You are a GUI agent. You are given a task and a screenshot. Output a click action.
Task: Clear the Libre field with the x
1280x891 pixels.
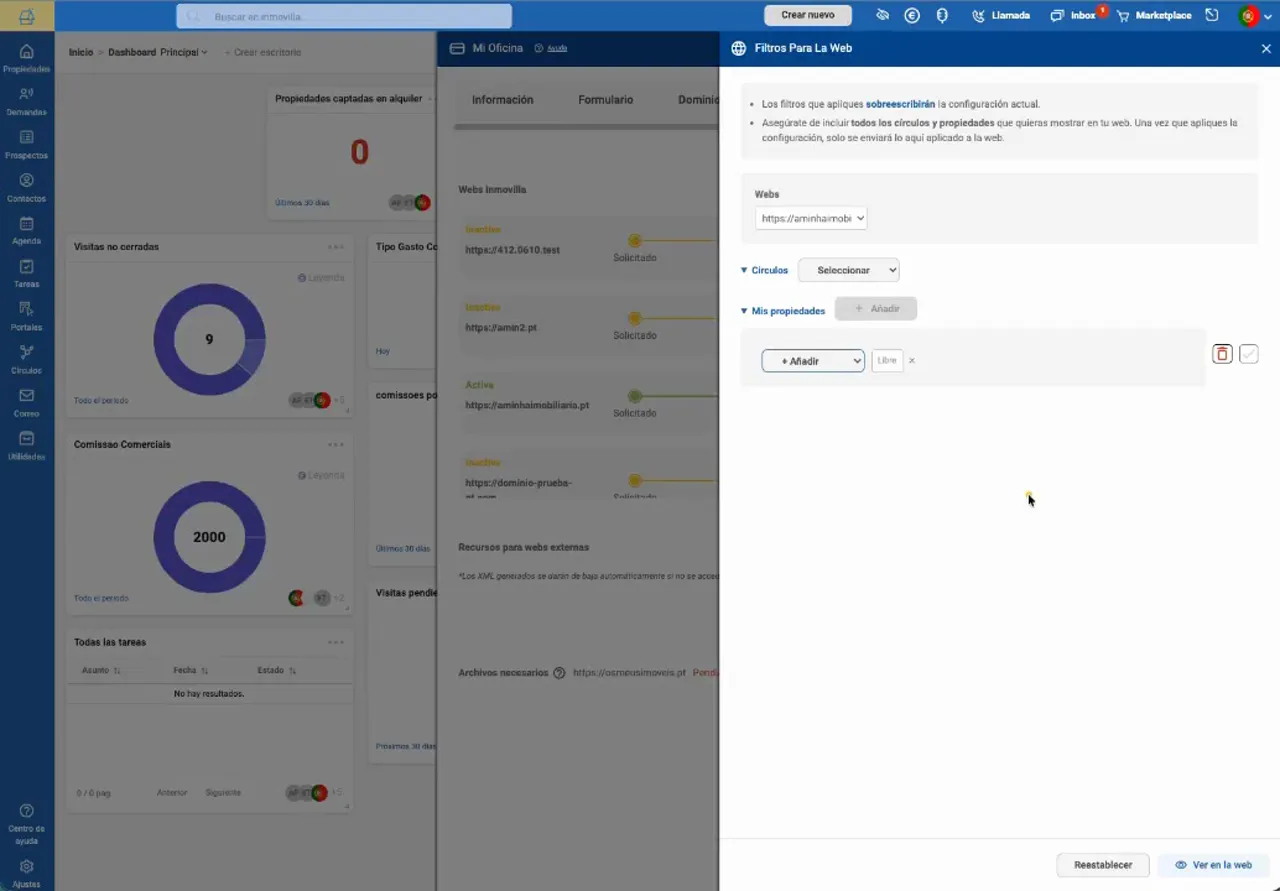pos(911,361)
